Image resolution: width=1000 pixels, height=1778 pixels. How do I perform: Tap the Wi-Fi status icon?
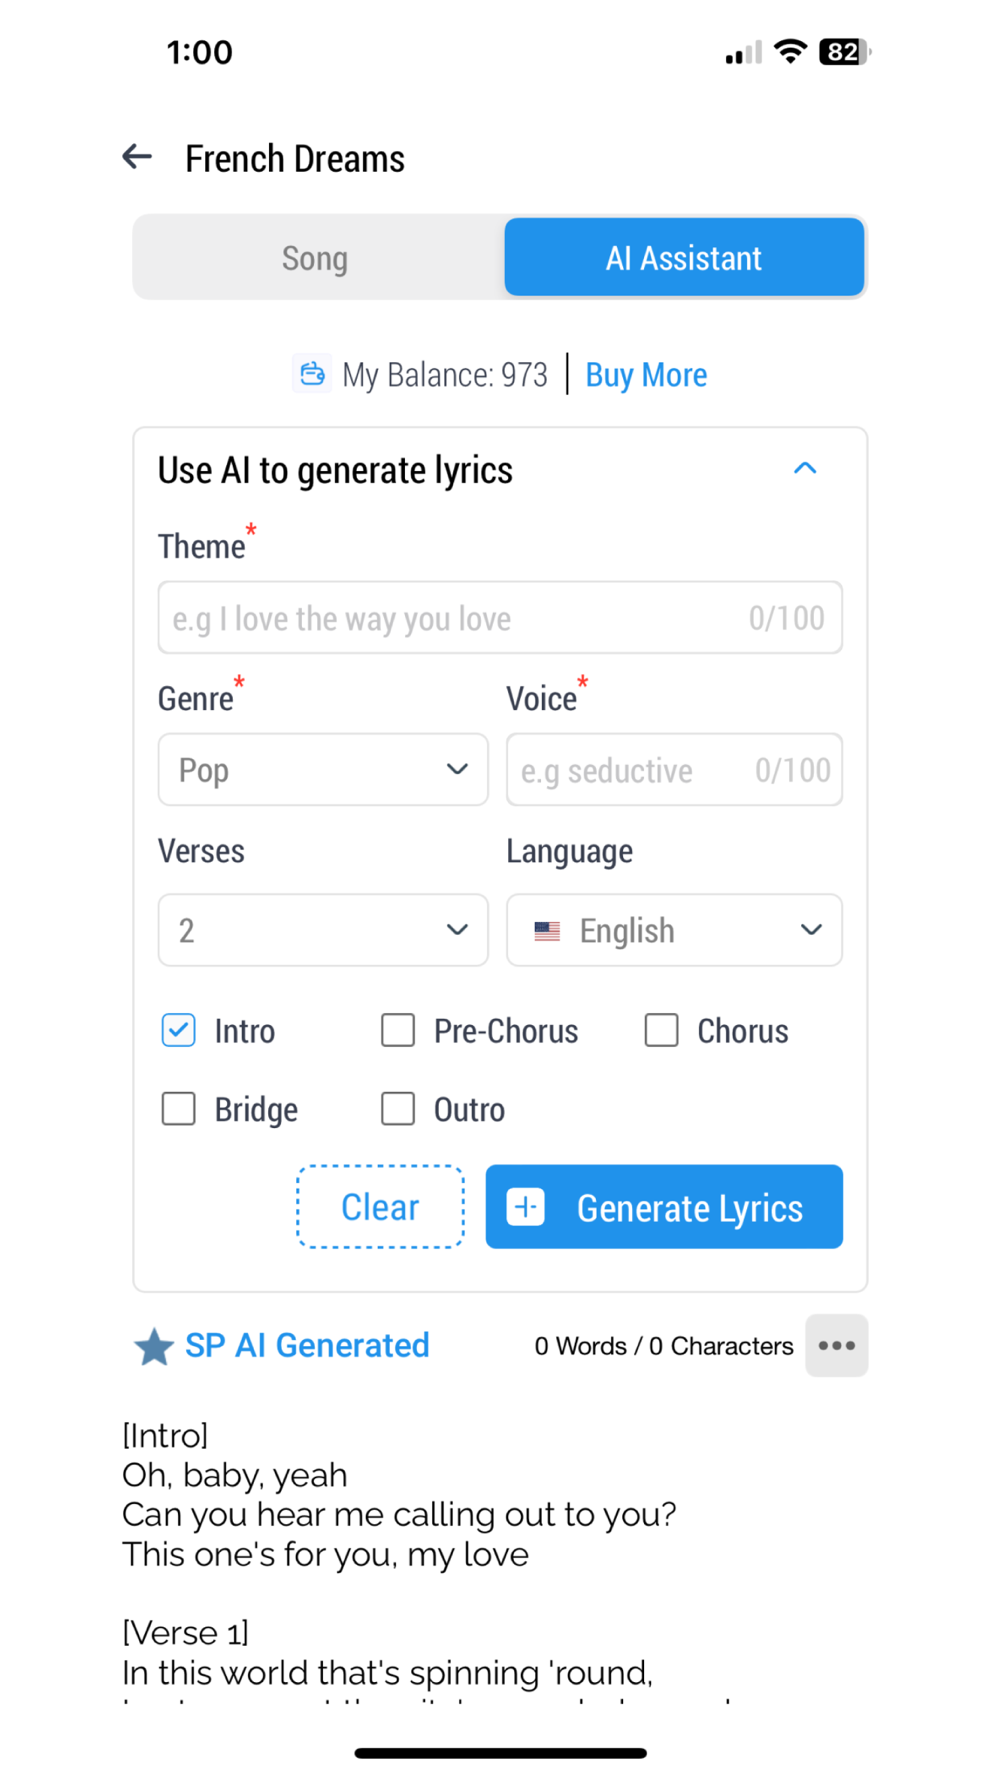(x=791, y=52)
